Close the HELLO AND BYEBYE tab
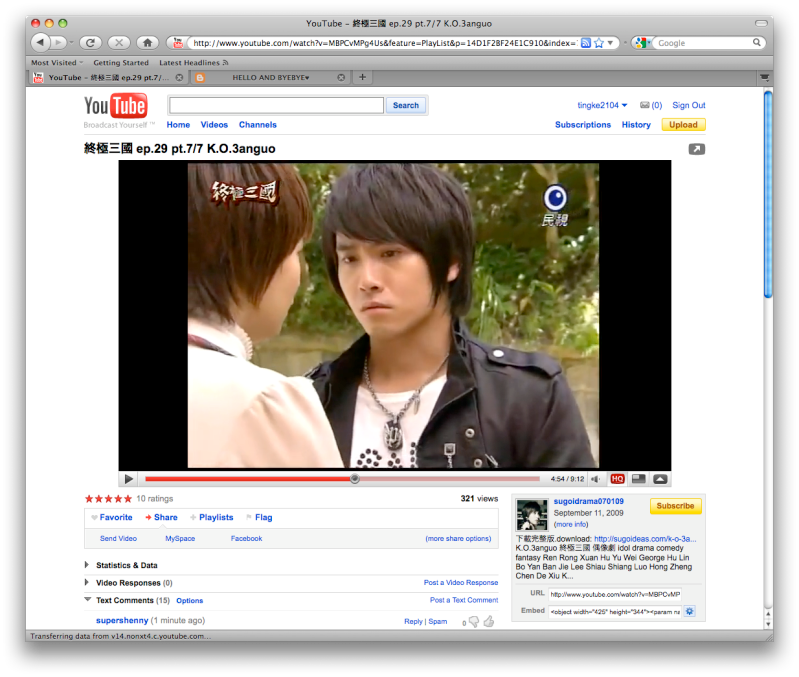The width and height of the screenshot is (799, 677). (341, 77)
